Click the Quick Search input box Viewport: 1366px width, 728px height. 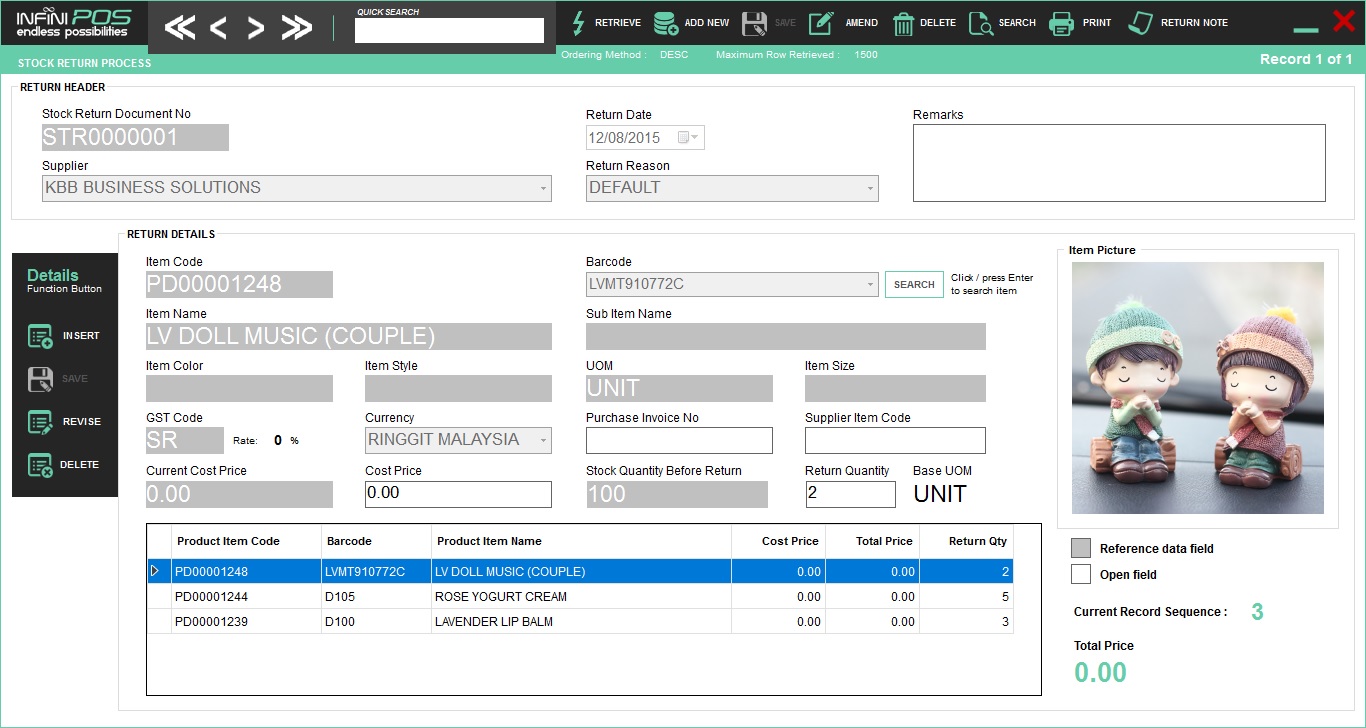(x=449, y=31)
